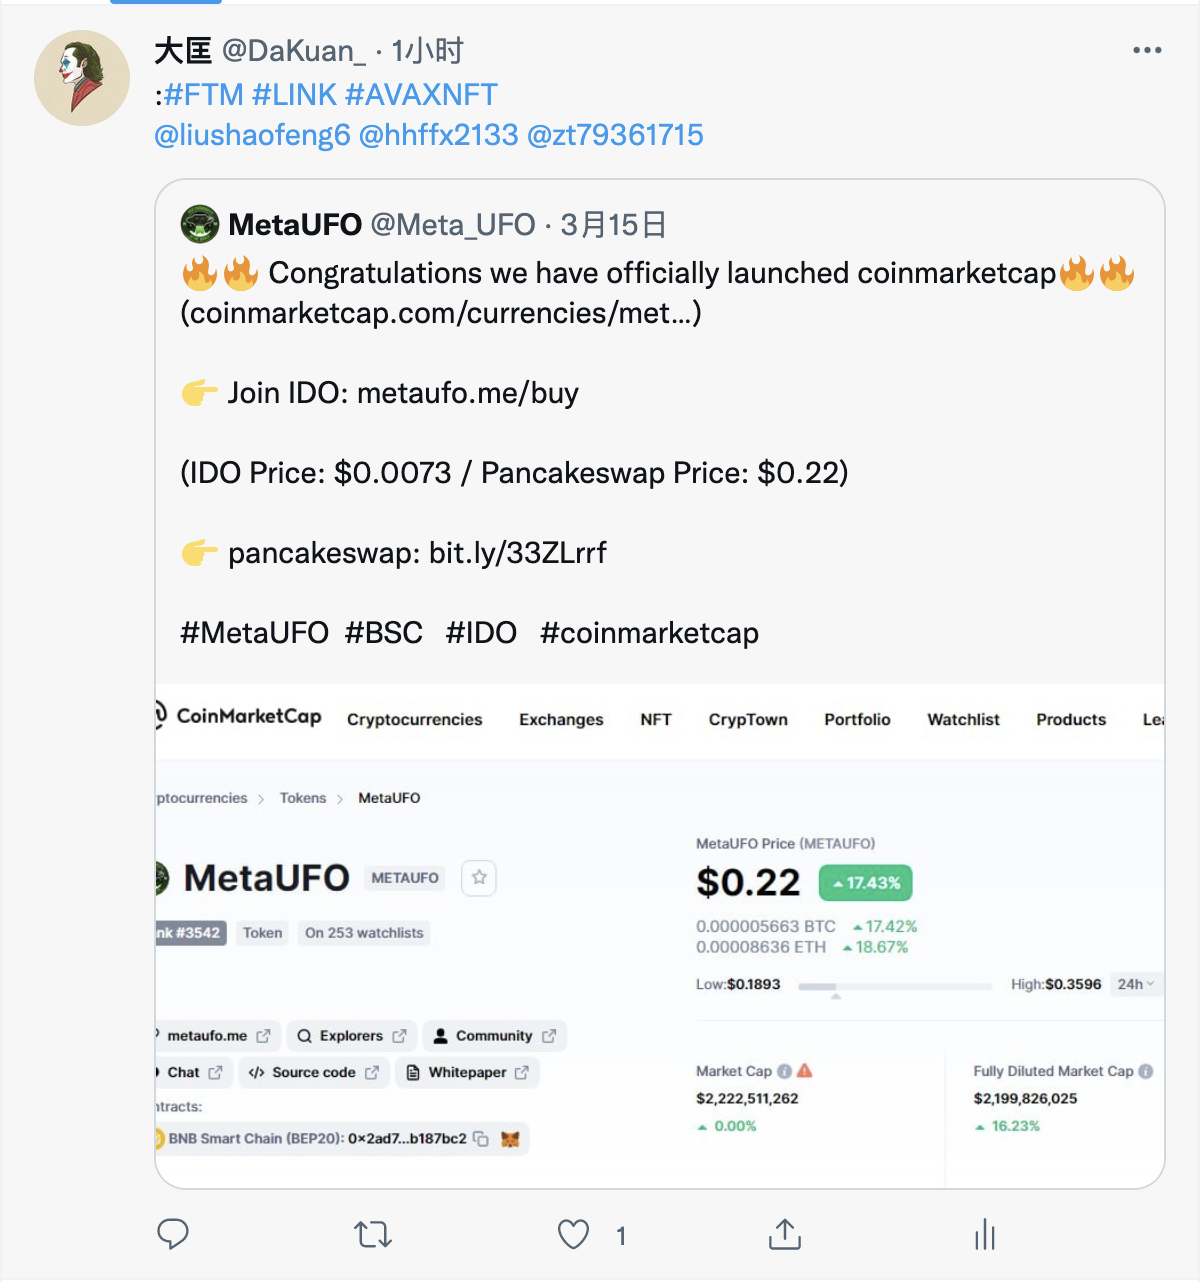Open the share tweet icon

pyautogui.click(x=785, y=1235)
